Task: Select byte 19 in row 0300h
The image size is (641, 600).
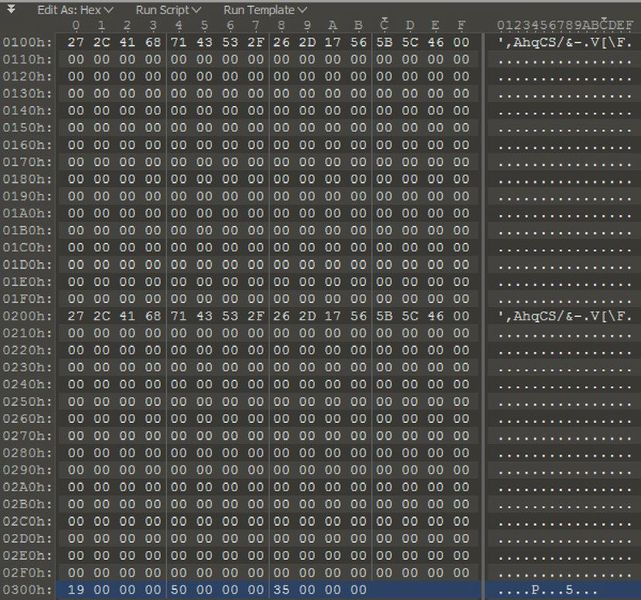Action: point(76,590)
